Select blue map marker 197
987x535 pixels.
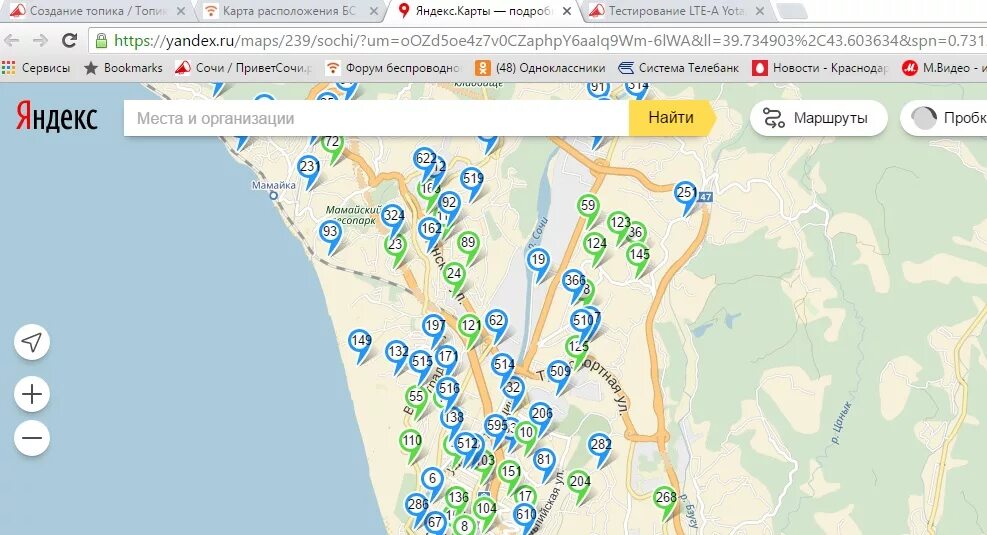(x=434, y=327)
